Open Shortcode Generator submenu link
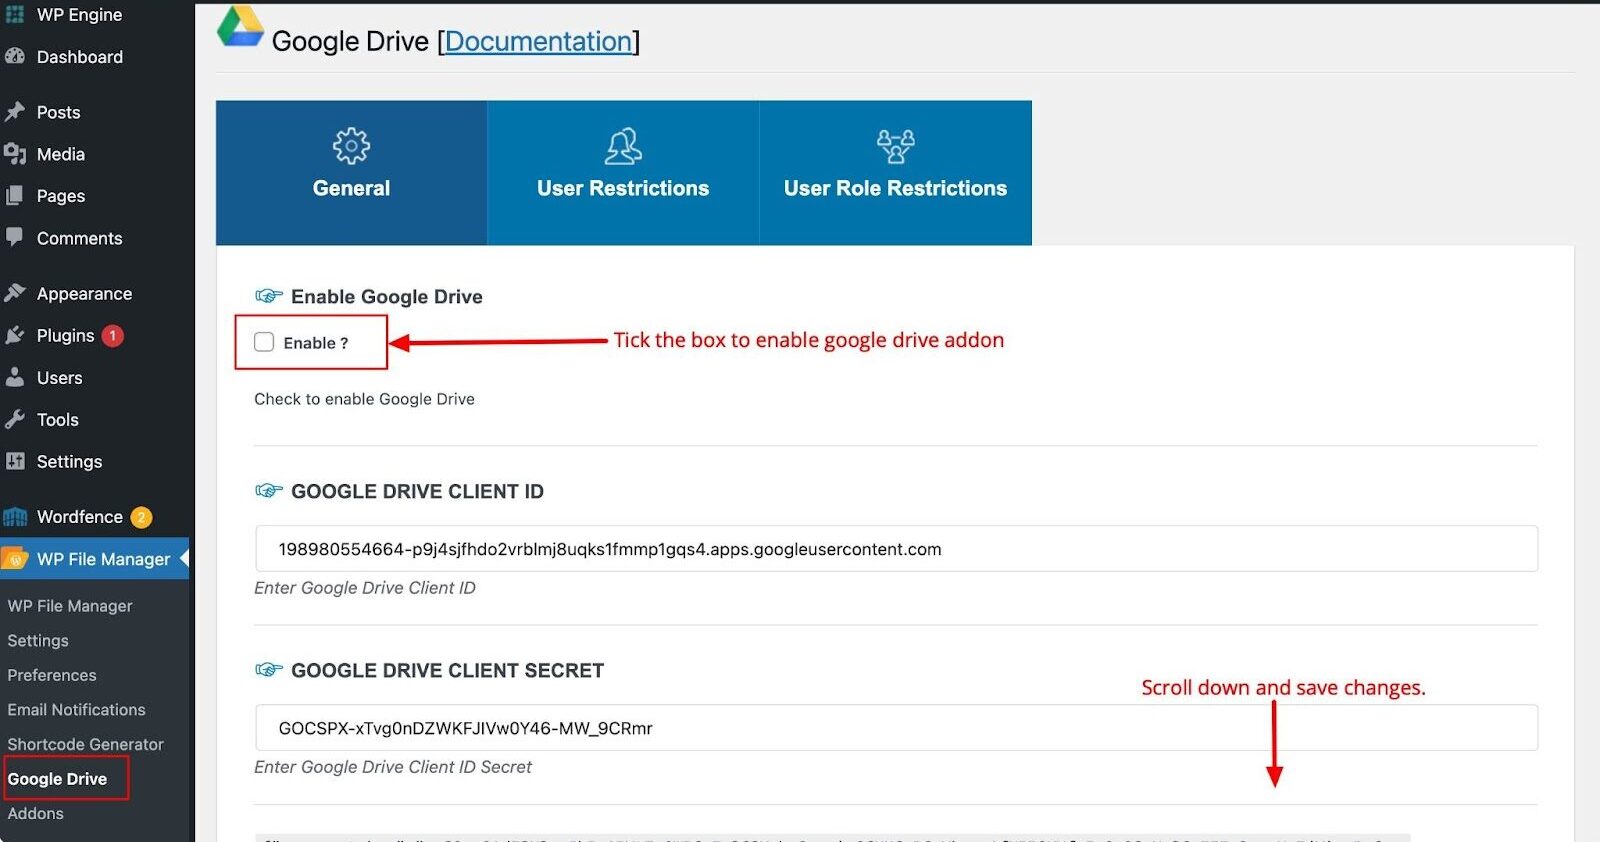Screen dimensions: 1600x842 click(x=86, y=744)
